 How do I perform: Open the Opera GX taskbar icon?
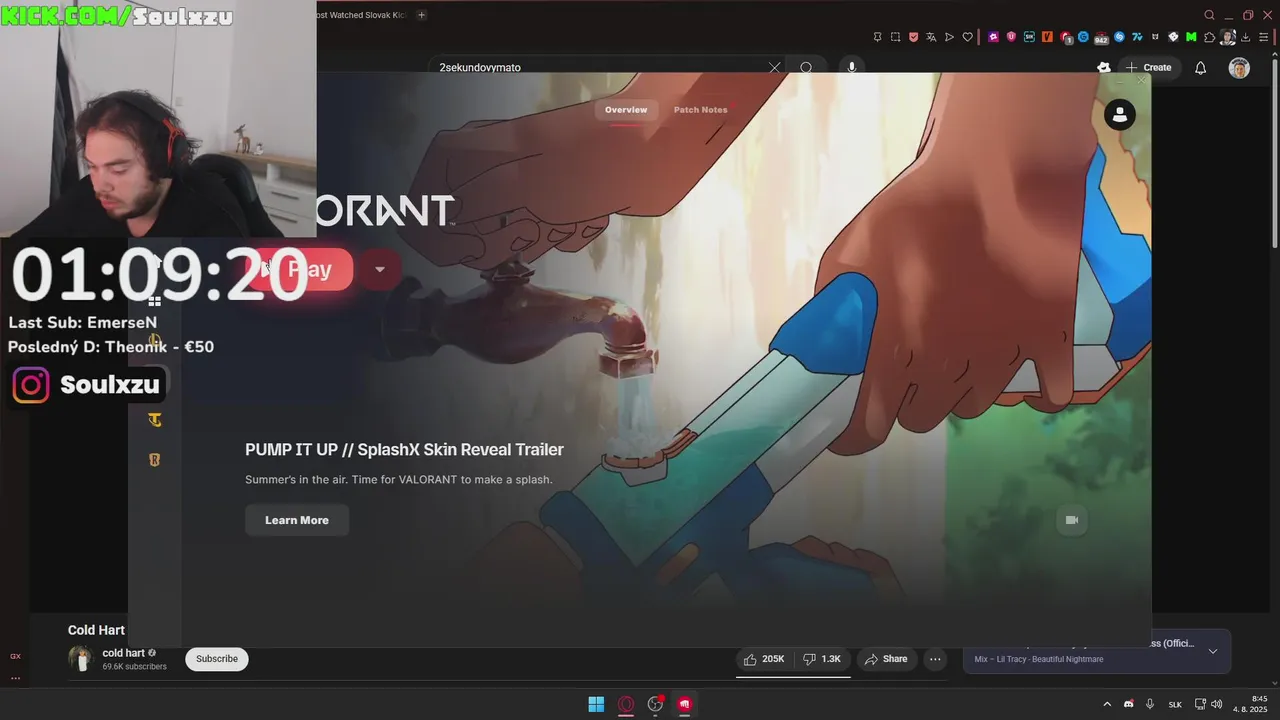coord(626,704)
